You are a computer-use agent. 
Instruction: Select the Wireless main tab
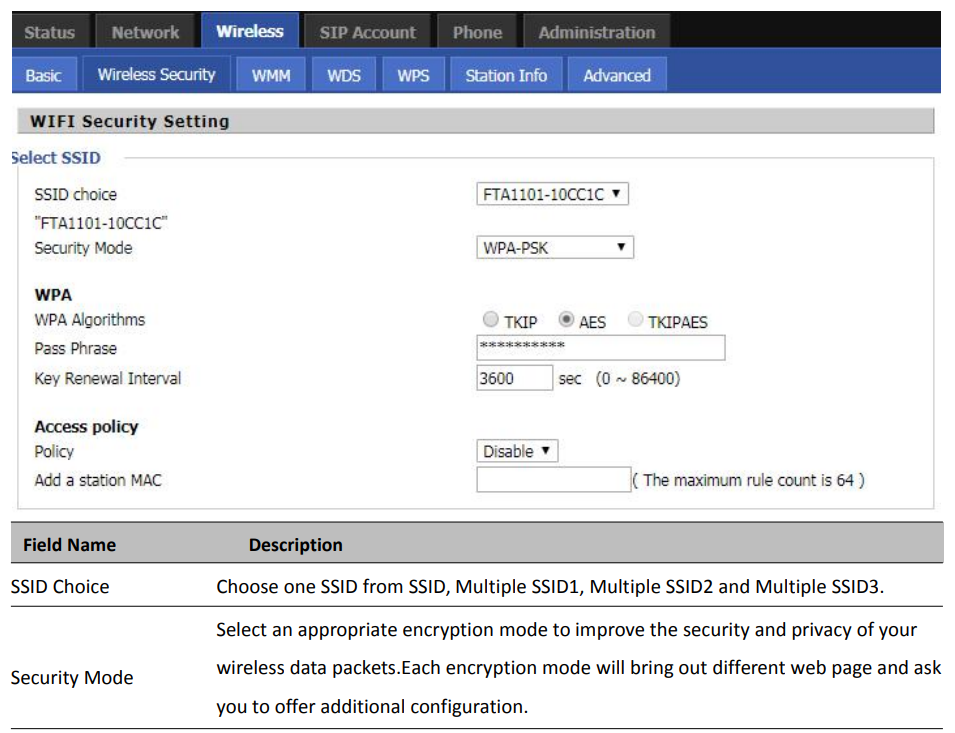click(250, 30)
